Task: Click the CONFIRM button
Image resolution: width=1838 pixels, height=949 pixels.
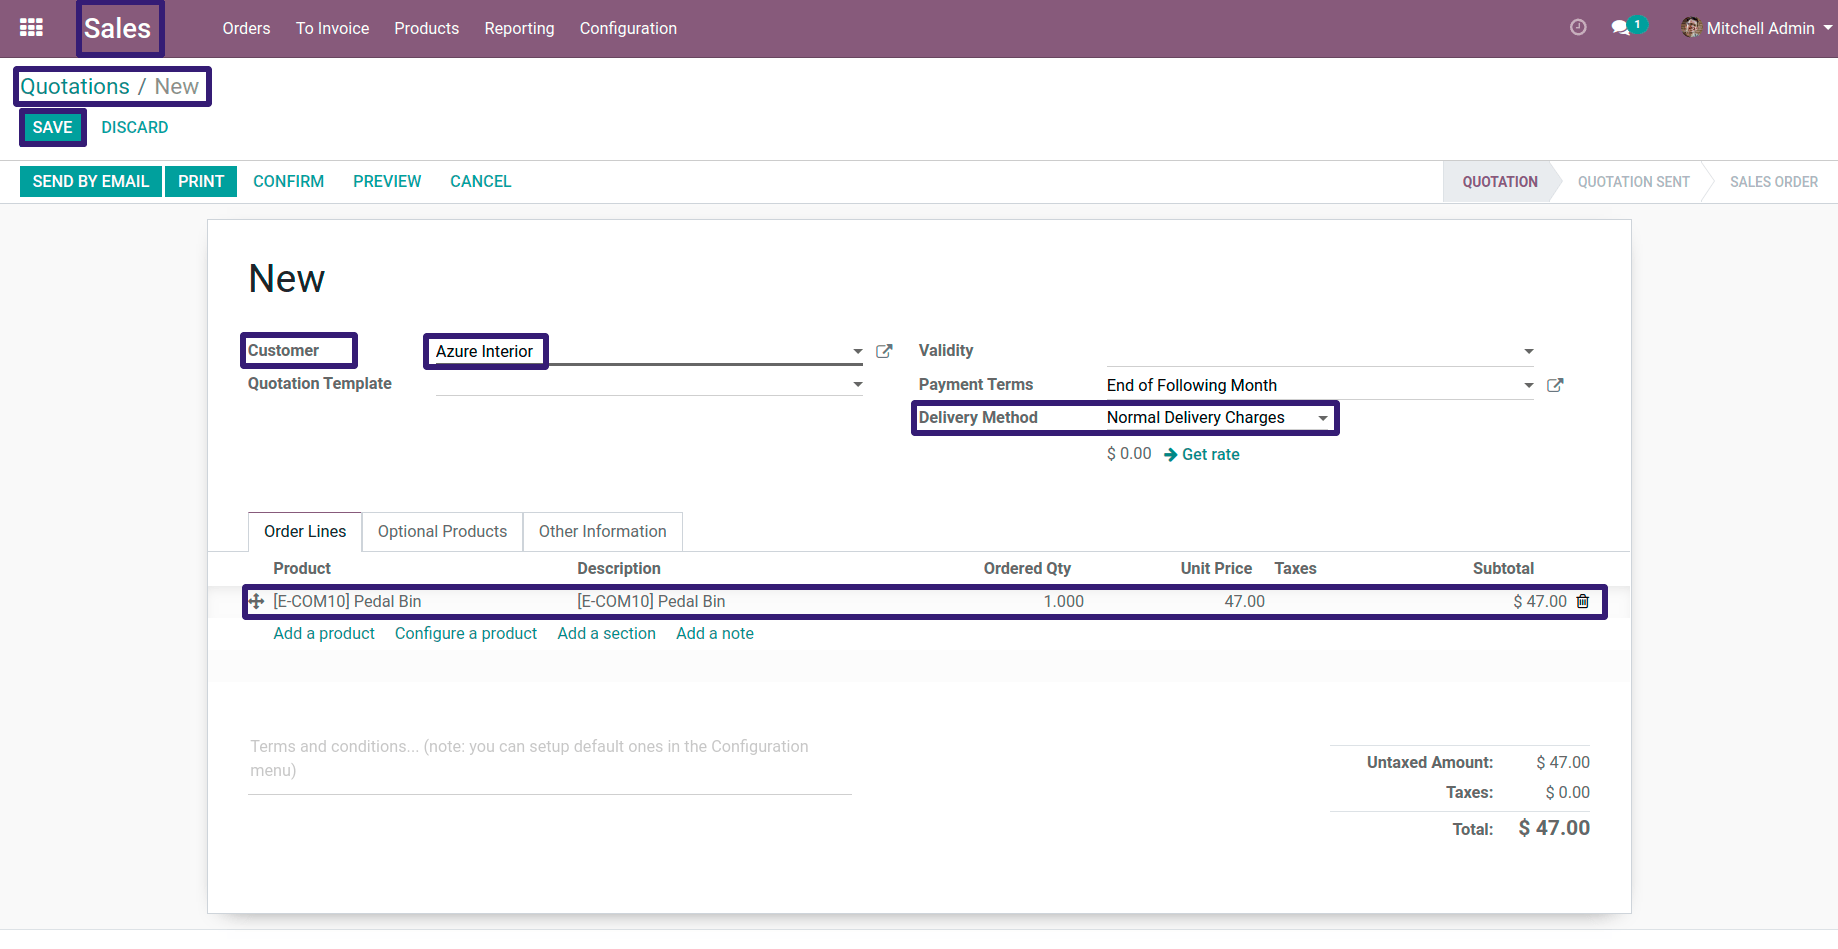Action: pyautogui.click(x=288, y=181)
